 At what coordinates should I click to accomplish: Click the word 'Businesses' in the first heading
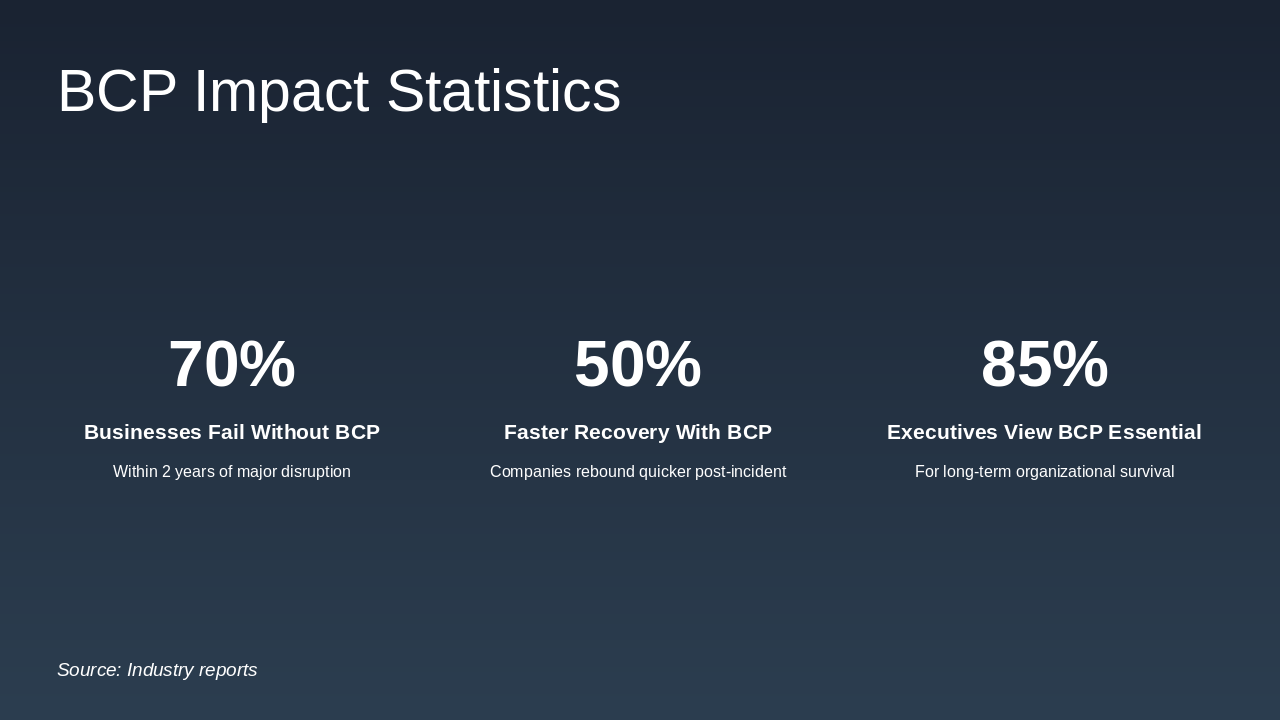[143, 432]
